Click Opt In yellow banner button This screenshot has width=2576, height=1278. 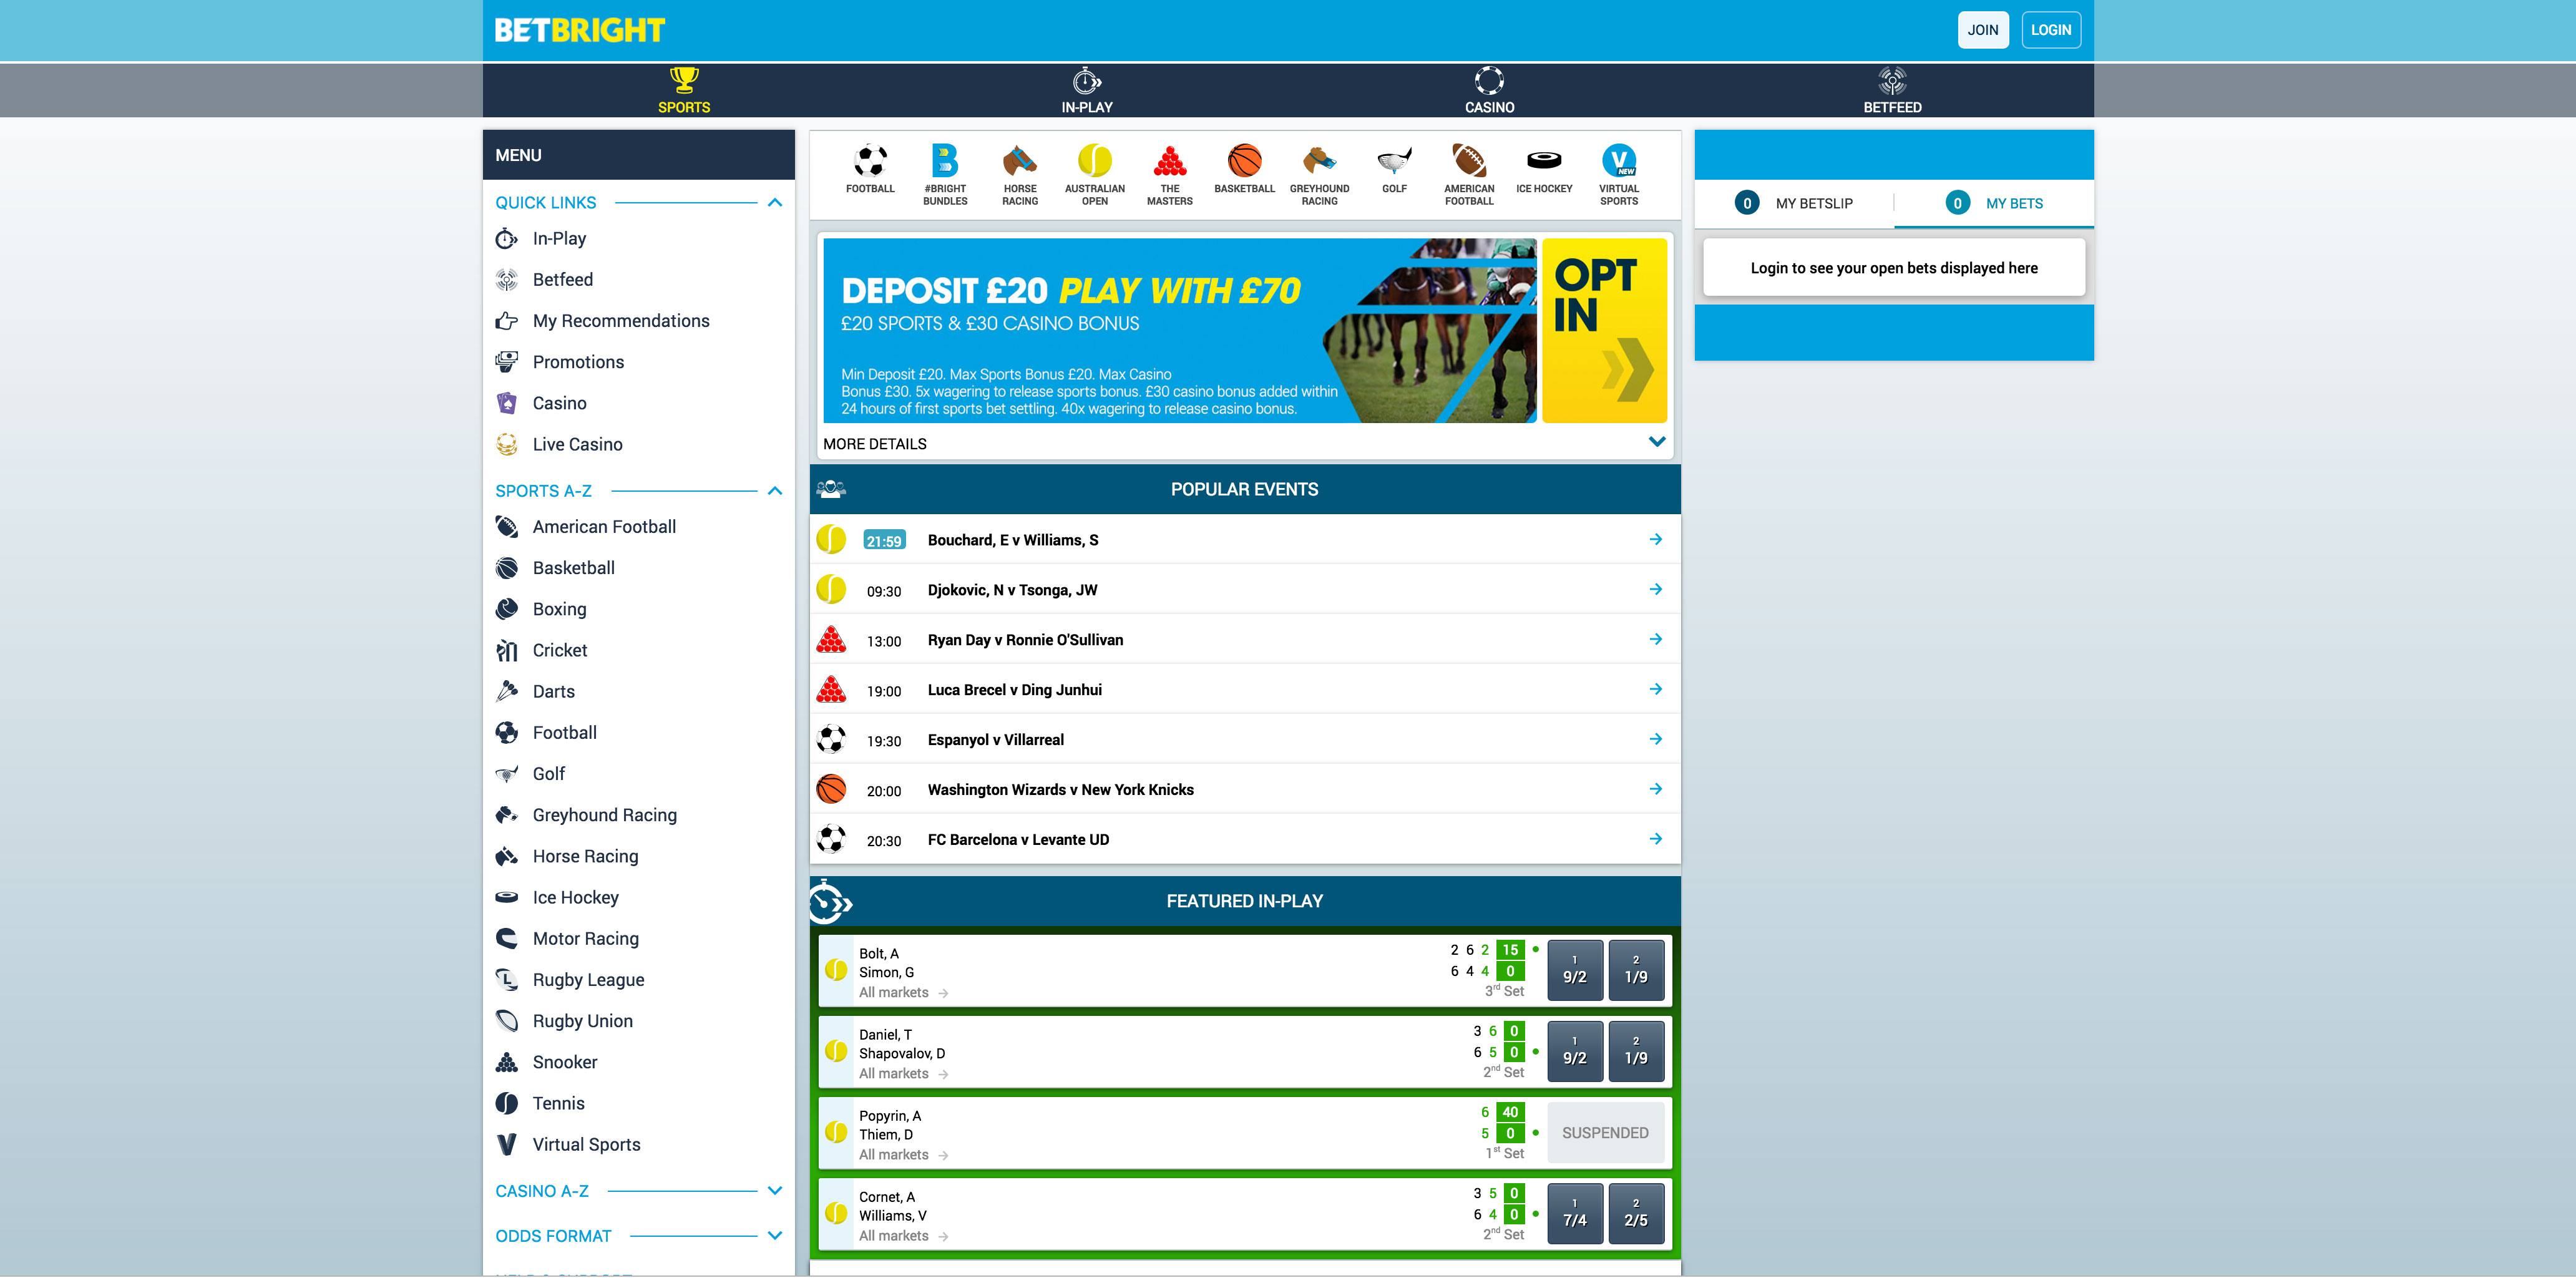coord(1604,331)
